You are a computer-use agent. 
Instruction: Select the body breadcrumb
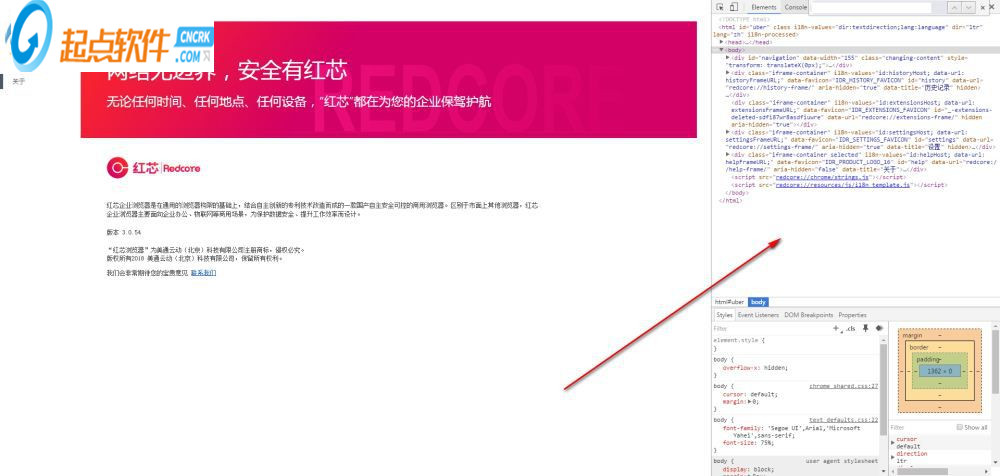pyautogui.click(x=758, y=302)
